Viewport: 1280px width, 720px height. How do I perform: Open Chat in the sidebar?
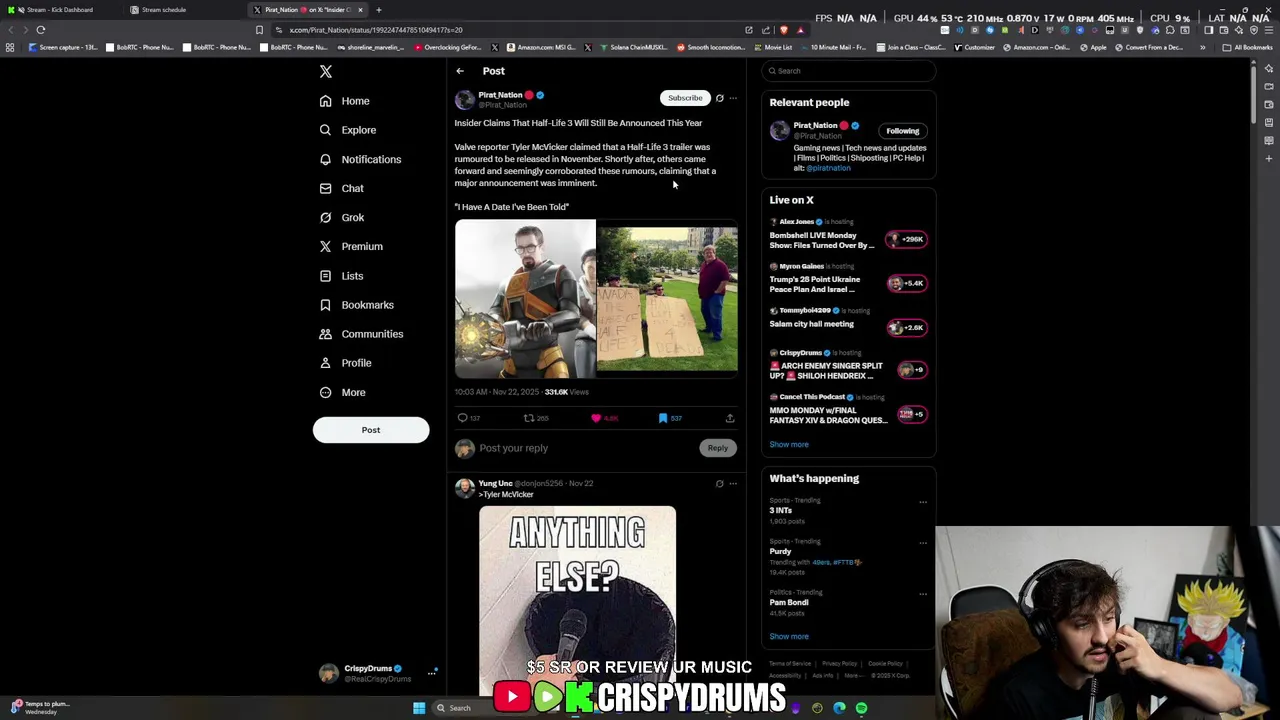[341, 188]
